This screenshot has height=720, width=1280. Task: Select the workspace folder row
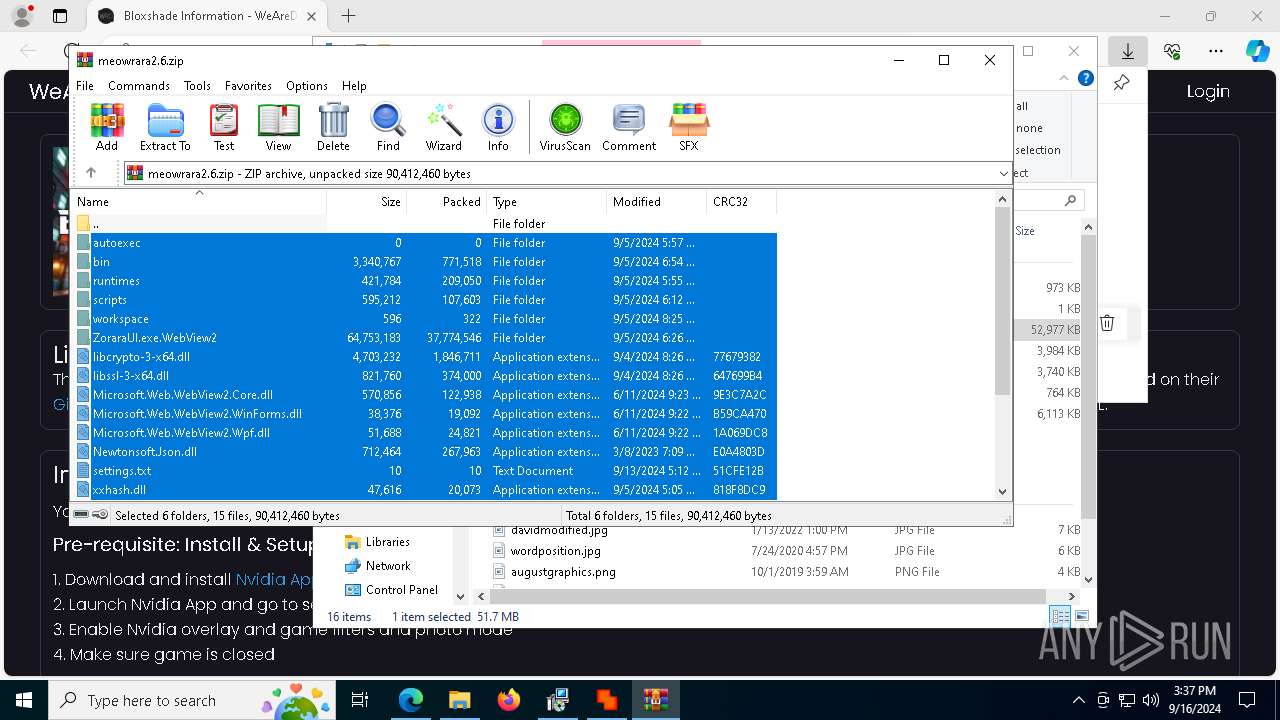click(425, 319)
